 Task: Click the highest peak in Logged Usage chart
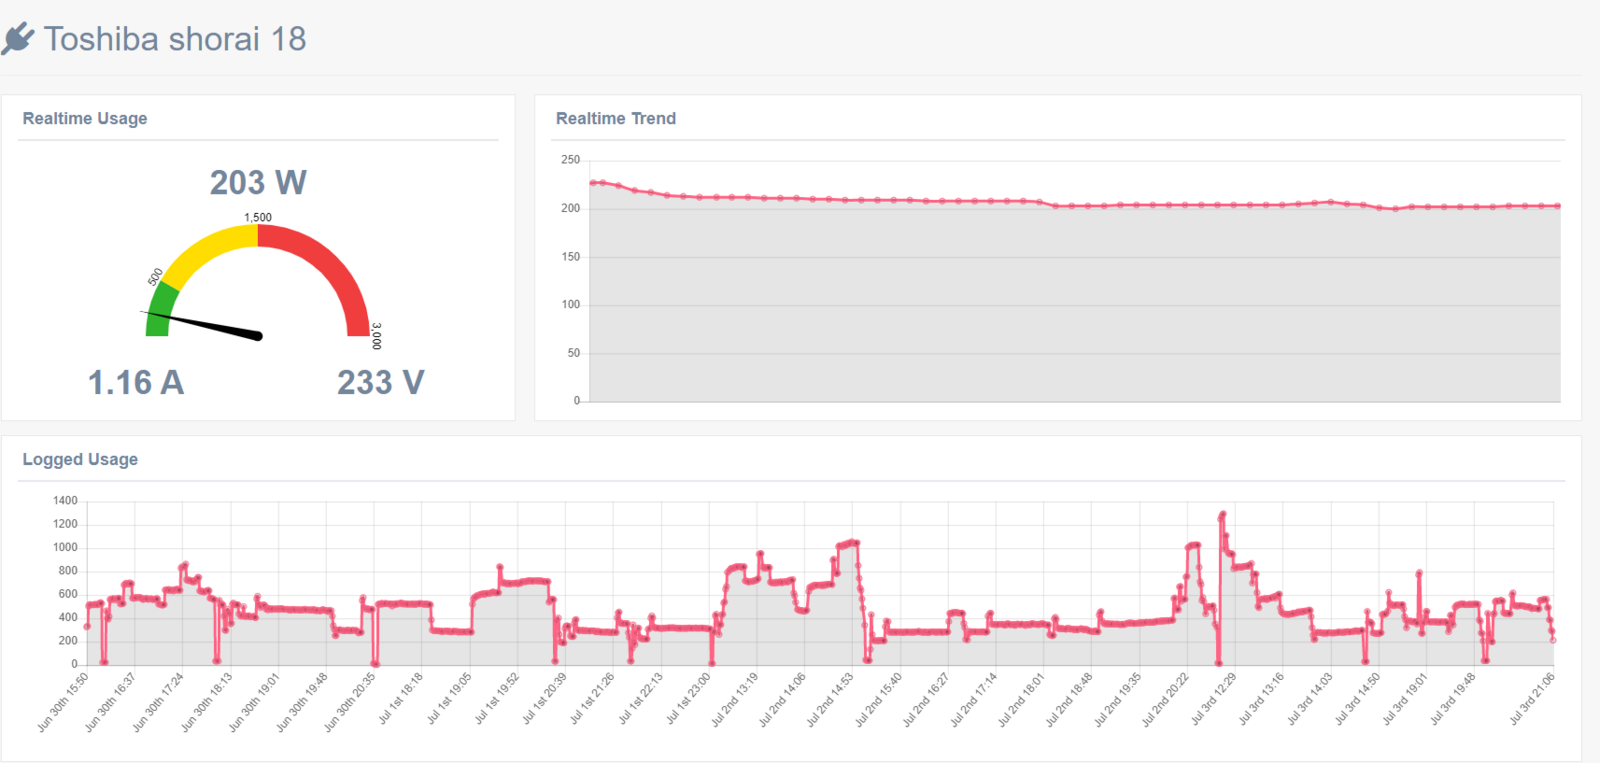coord(1222,515)
